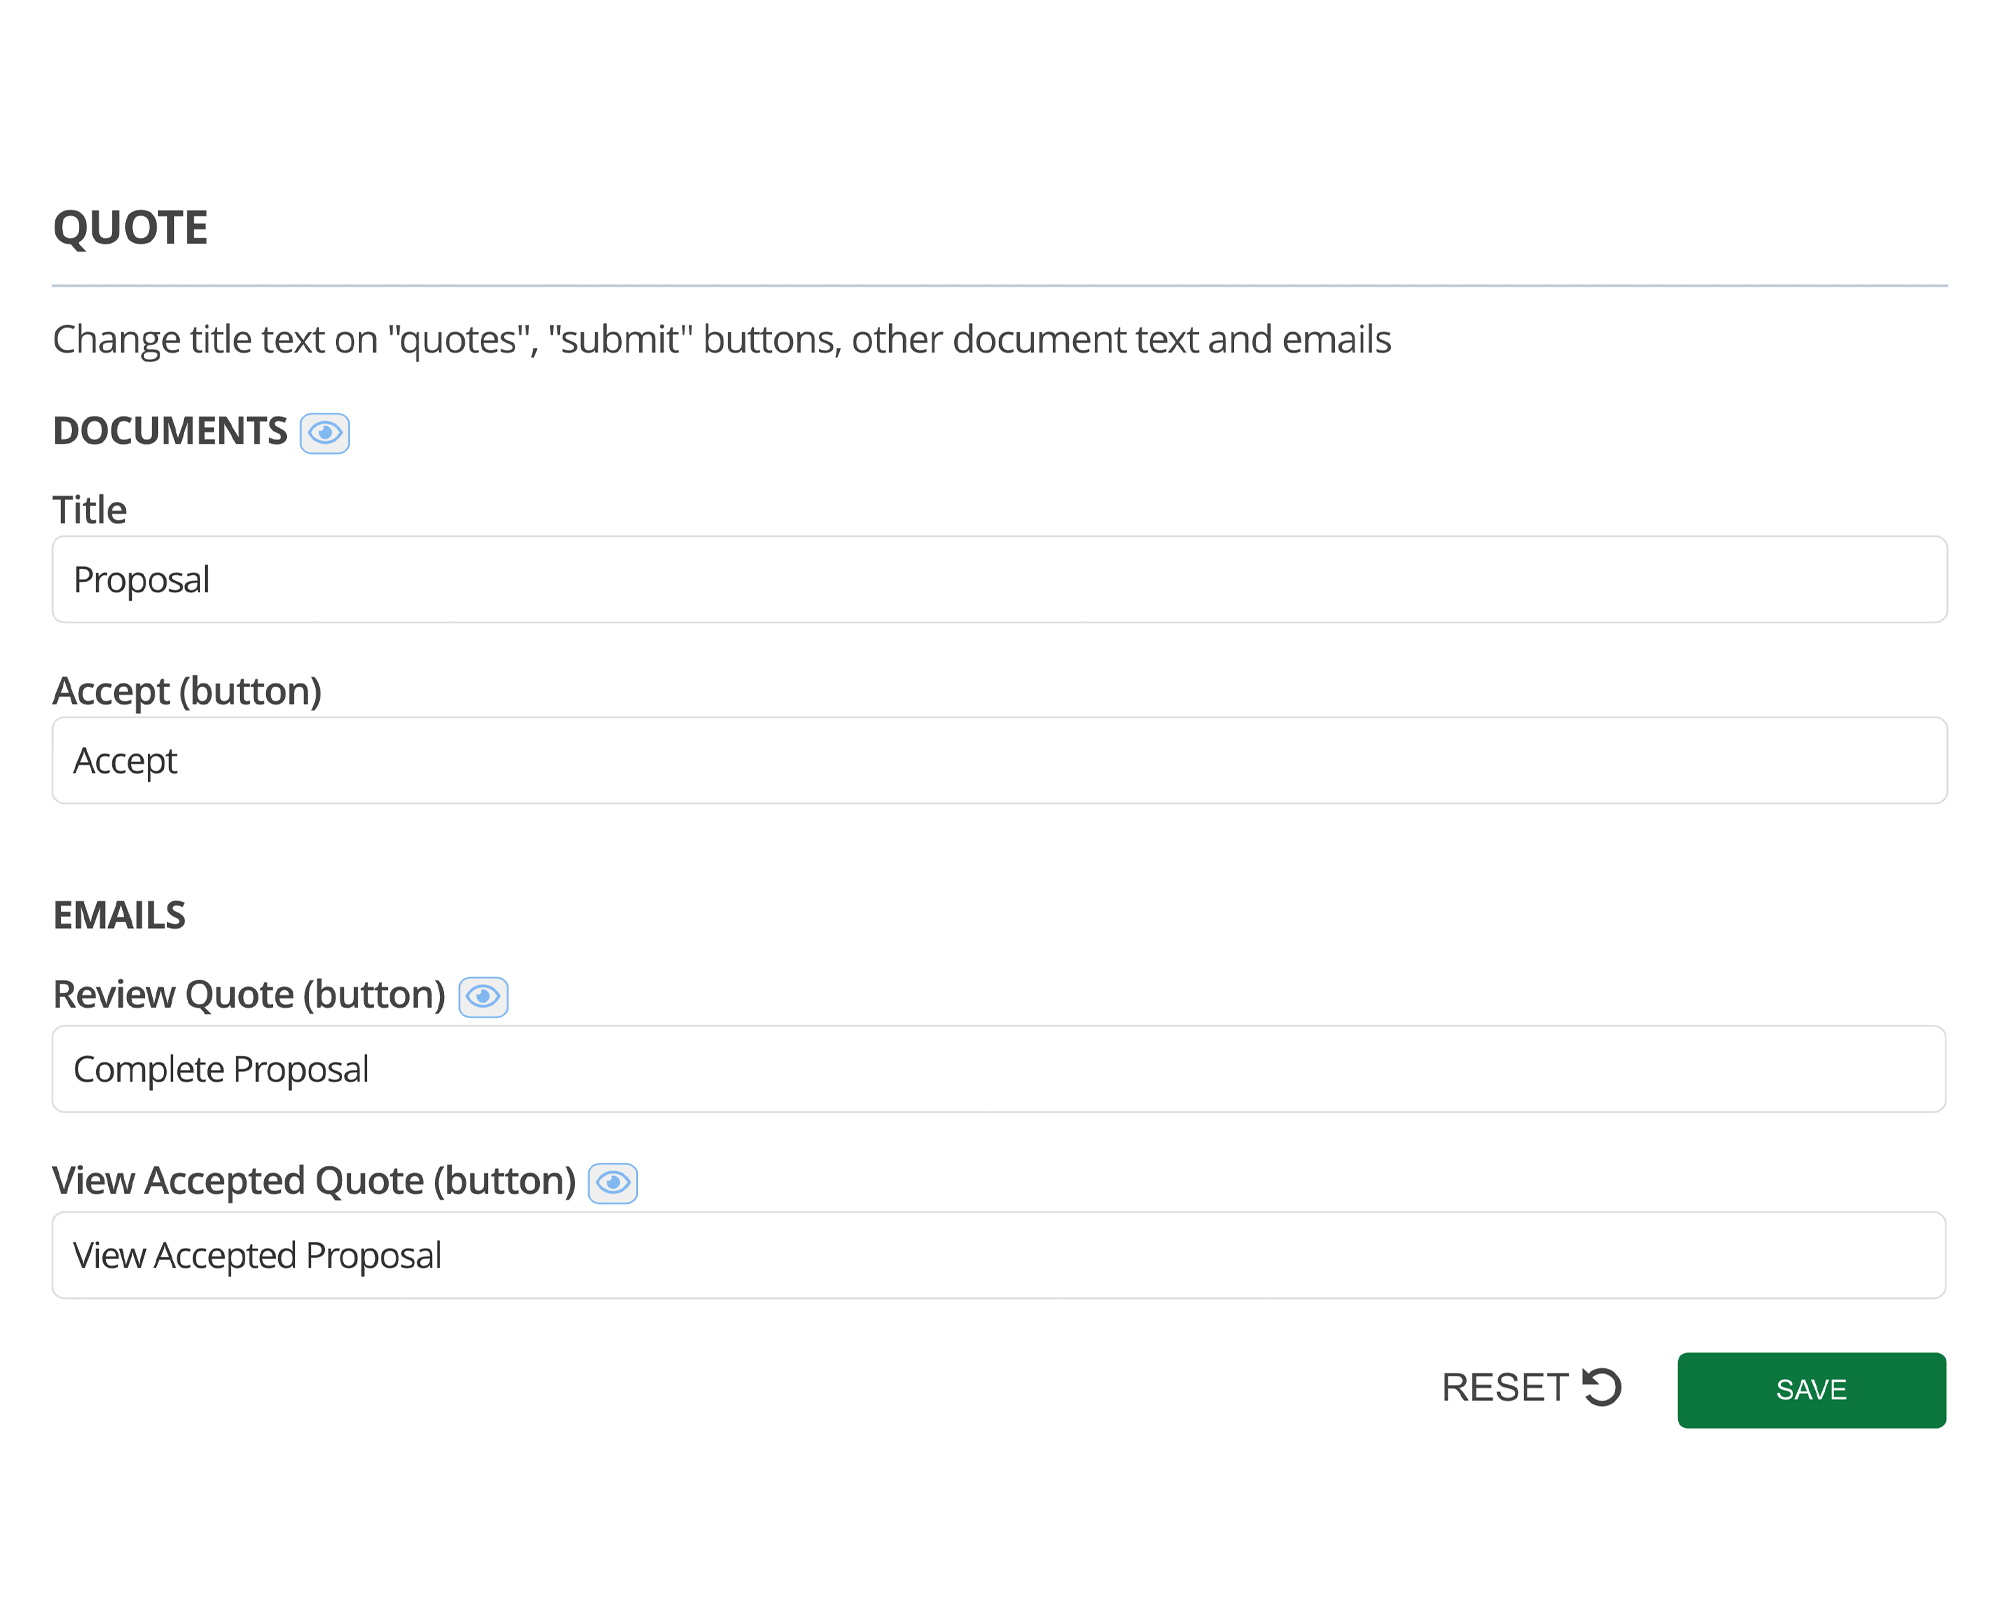Select the EMAILS section heading
Image resolution: width=2000 pixels, height=1600 pixels.
click(x=120, y=913)
